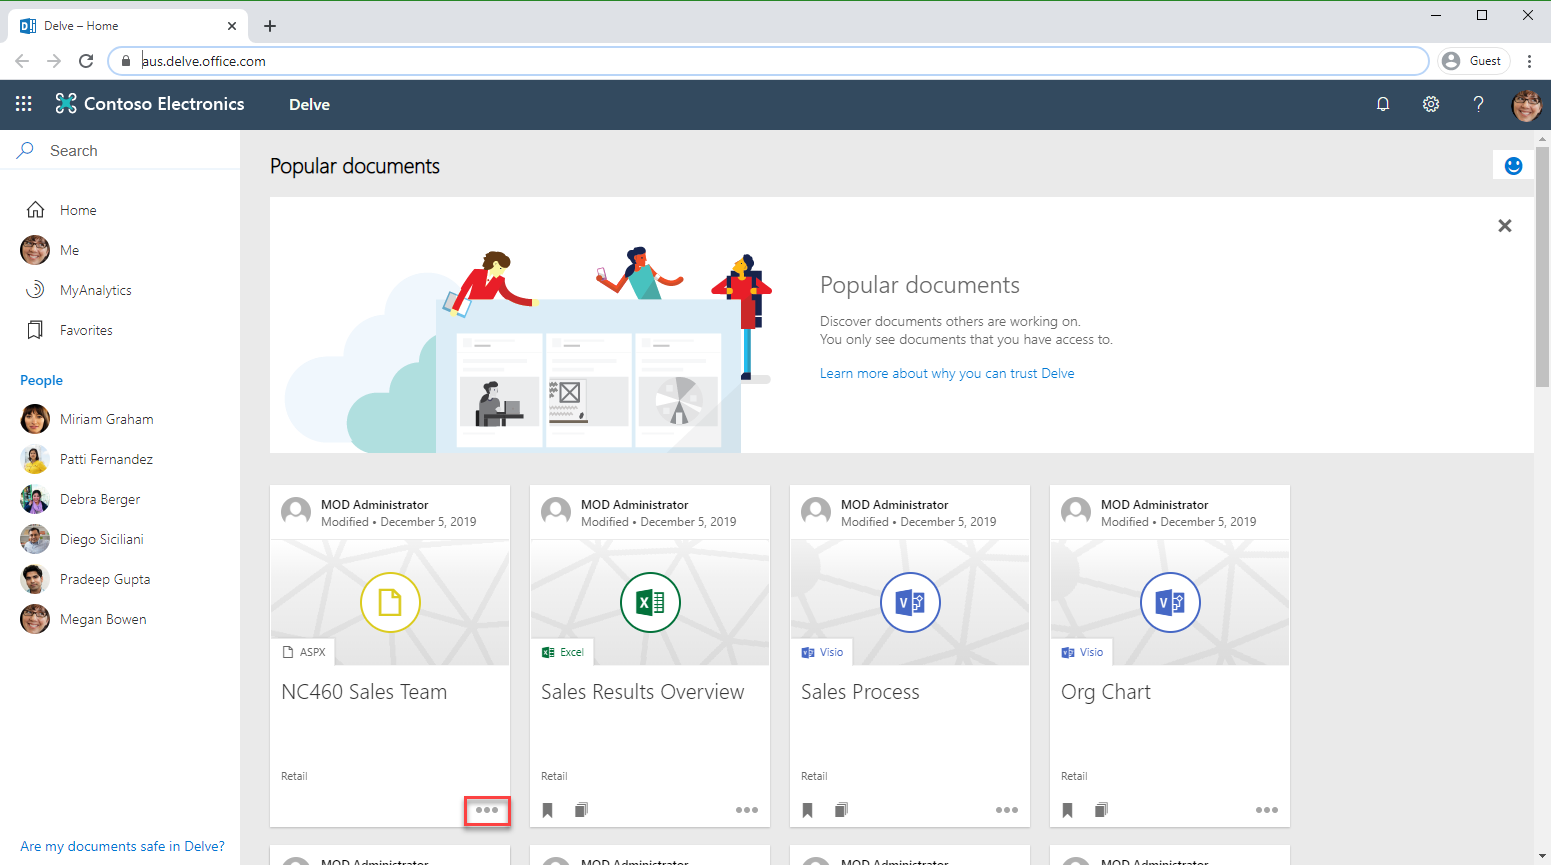Open the help question mark
The width and height of the screenshot is (1551, 865).
tap(1478, 104)
